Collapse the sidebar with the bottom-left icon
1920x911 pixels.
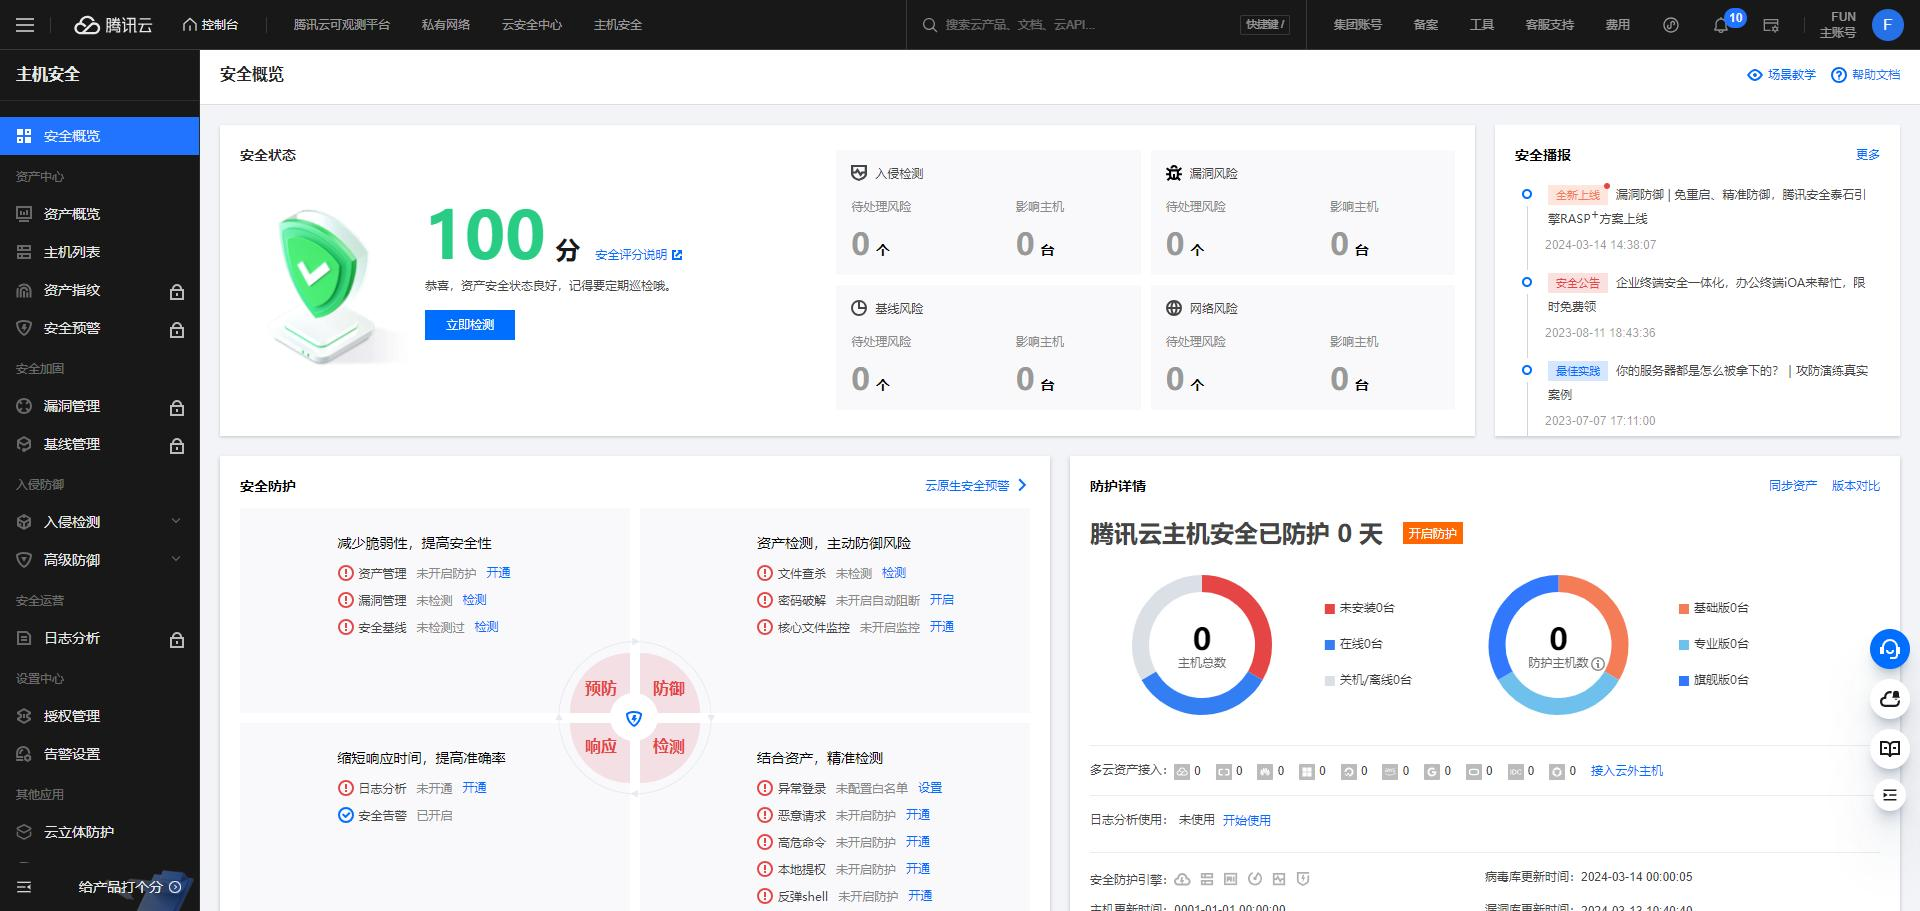click(x=25, y=887)
